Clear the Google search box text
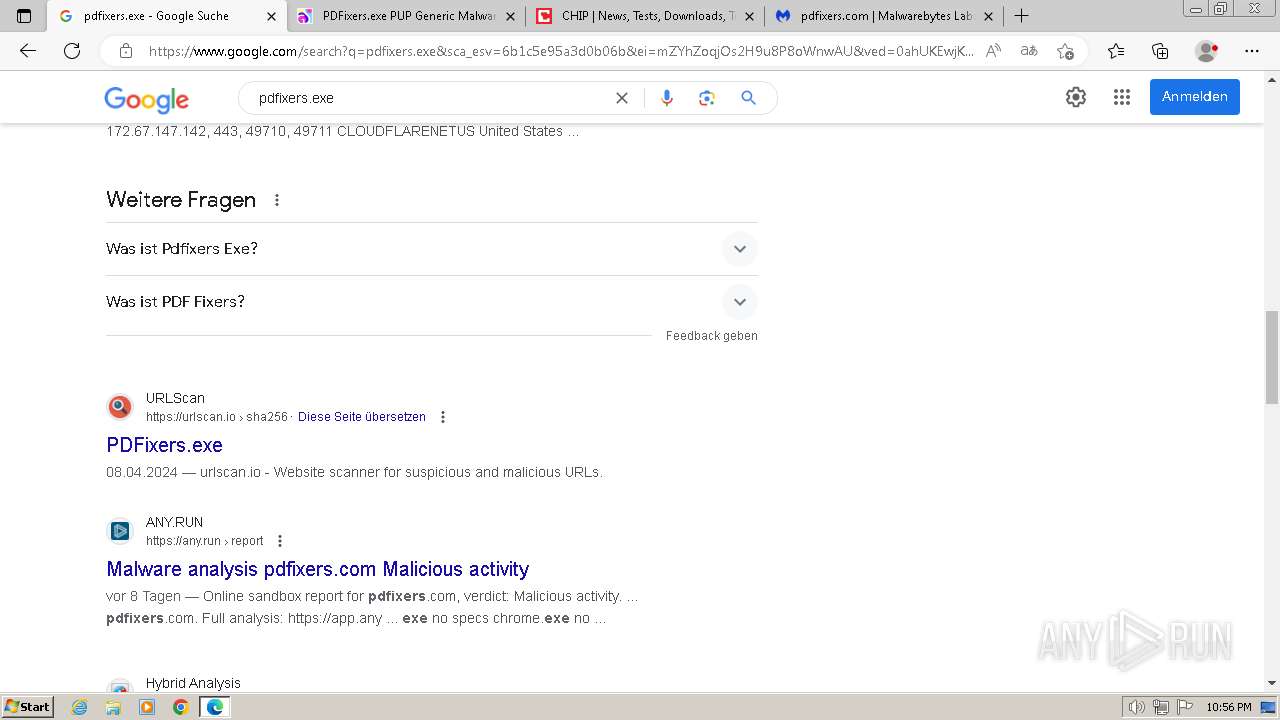 point(622,98)
